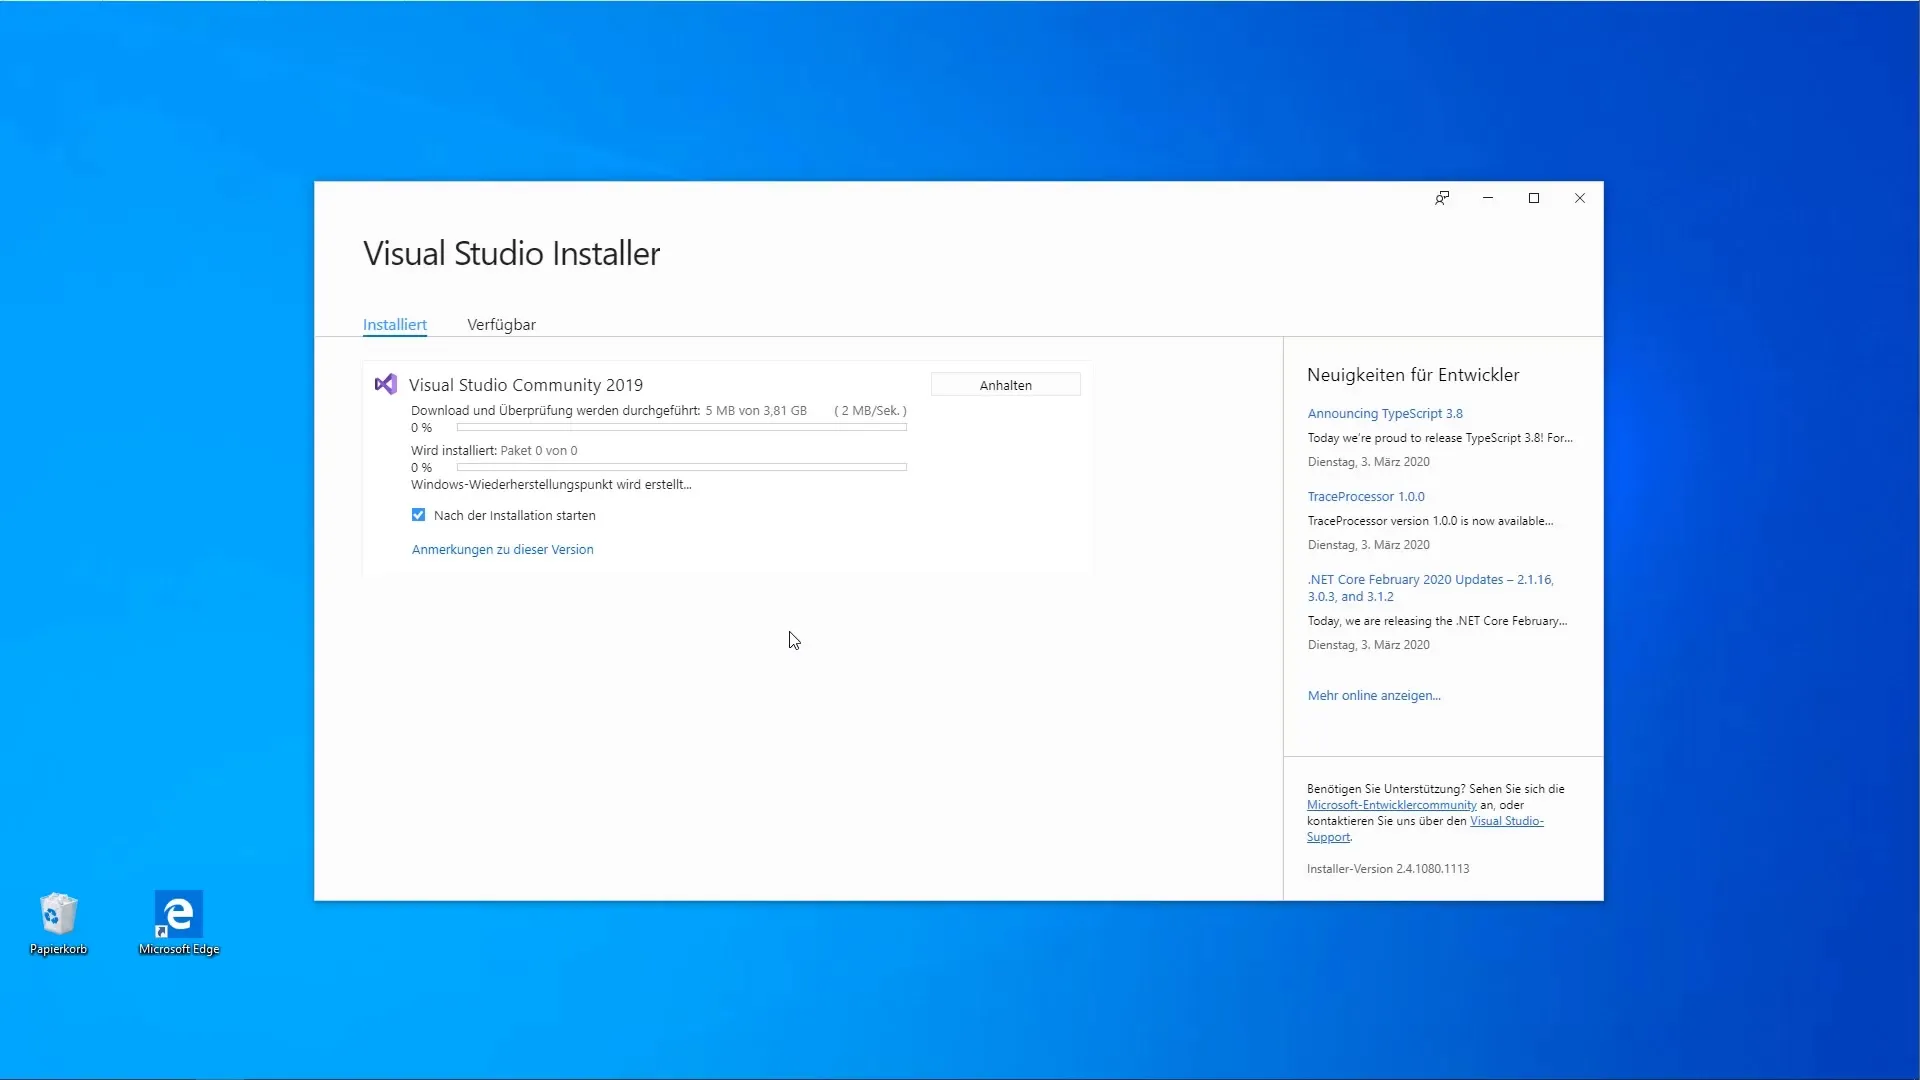Open Microsoft-Entwicklercommunity link

[x=1391, y=805]
